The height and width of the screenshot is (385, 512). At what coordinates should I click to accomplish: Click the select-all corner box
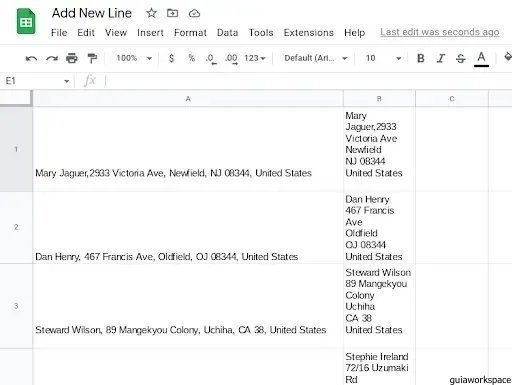[15, 98]
